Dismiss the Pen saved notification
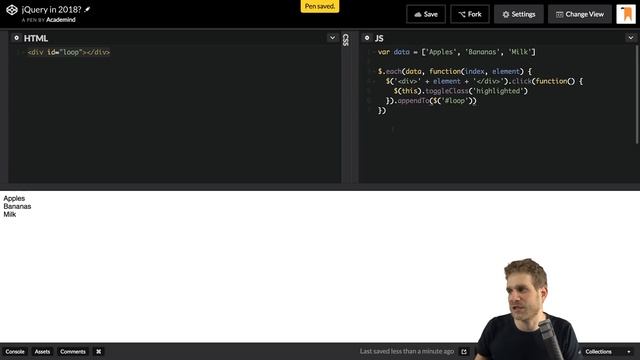The width and height of the screenshot is (640, 360). [320, 6]
